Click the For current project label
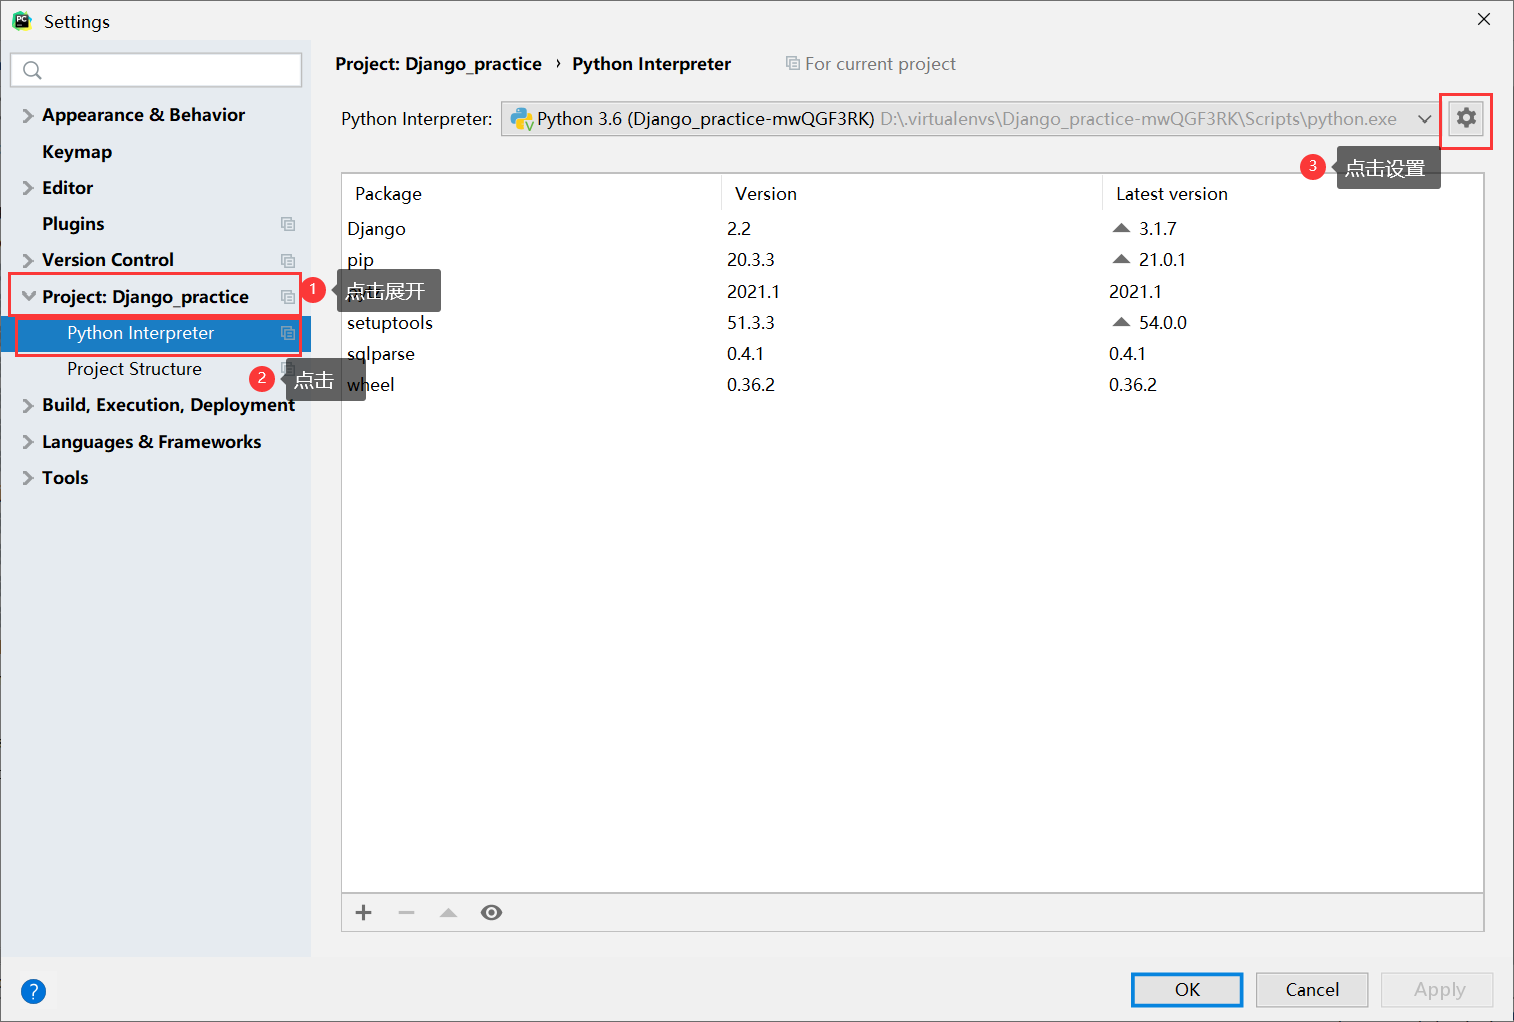Image resolution: width=1514 pixels, height=1022 pixels. pos(880,64)
